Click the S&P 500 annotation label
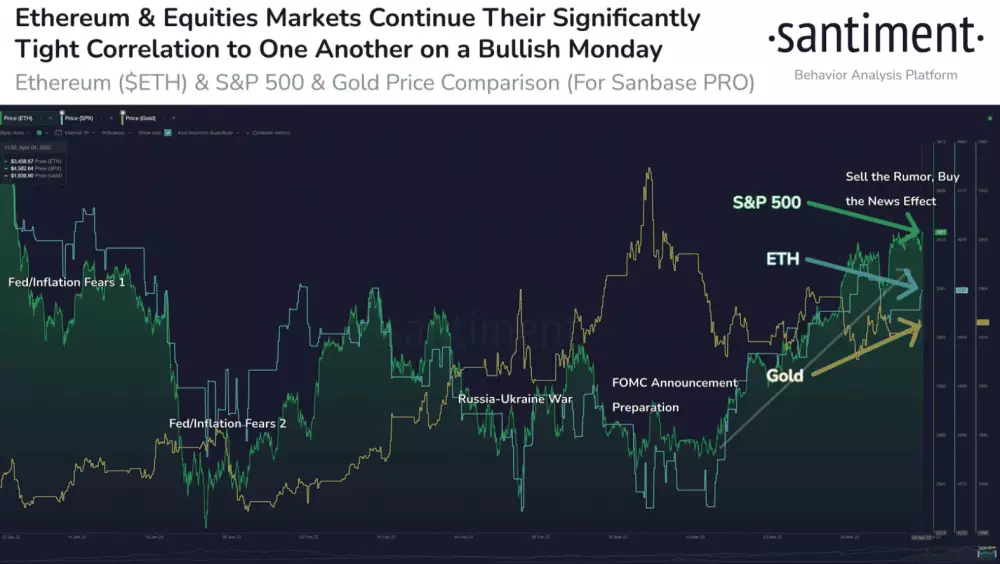1000x564 pixels. 766,202
